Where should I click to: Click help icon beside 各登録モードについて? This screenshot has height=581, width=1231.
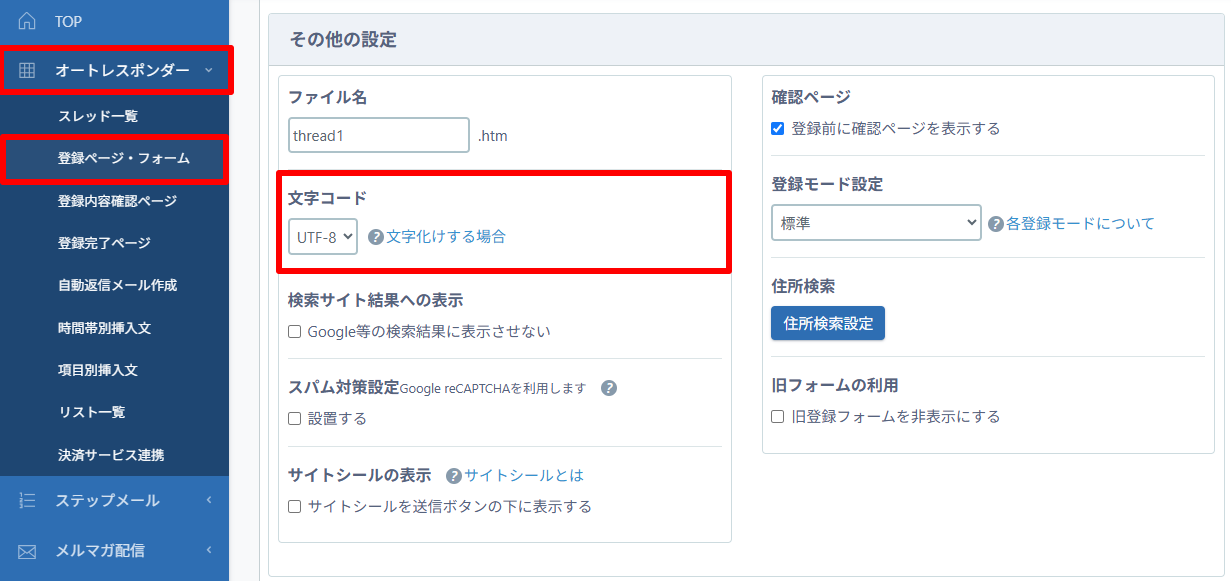pos(996,224)
